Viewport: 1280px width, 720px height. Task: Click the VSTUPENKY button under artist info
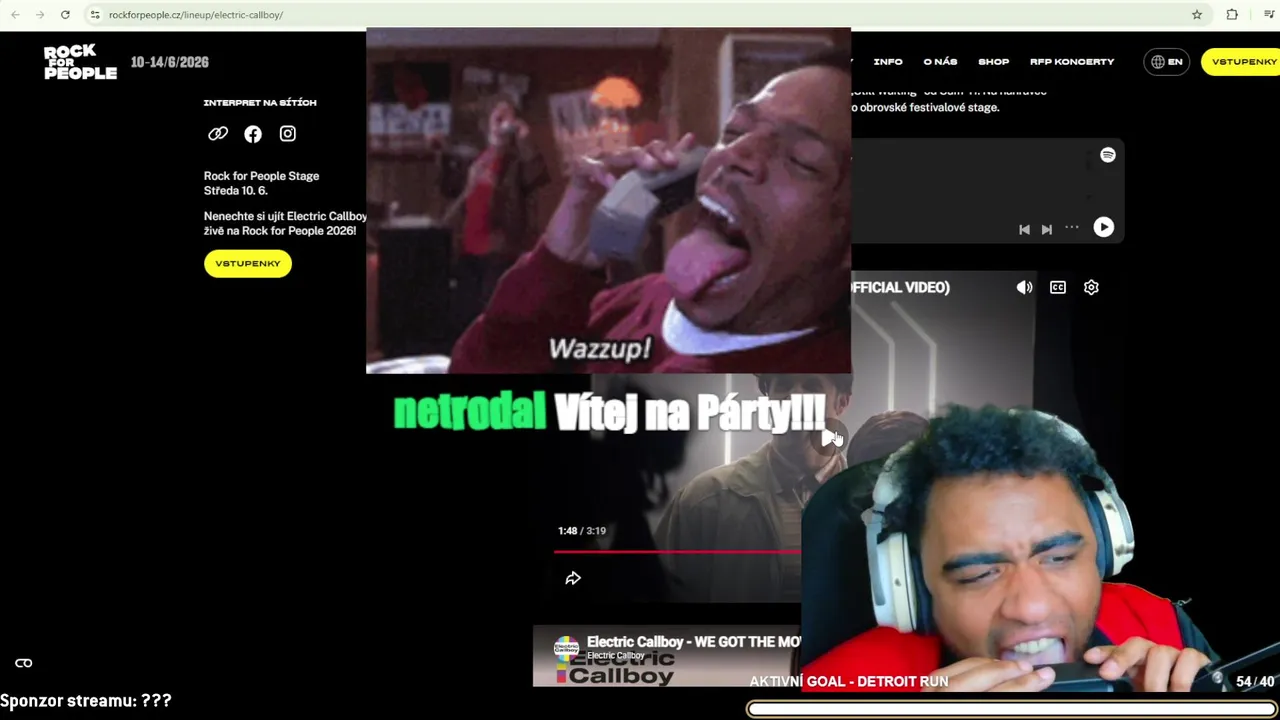pyautogui.click(x=248, y=264)
